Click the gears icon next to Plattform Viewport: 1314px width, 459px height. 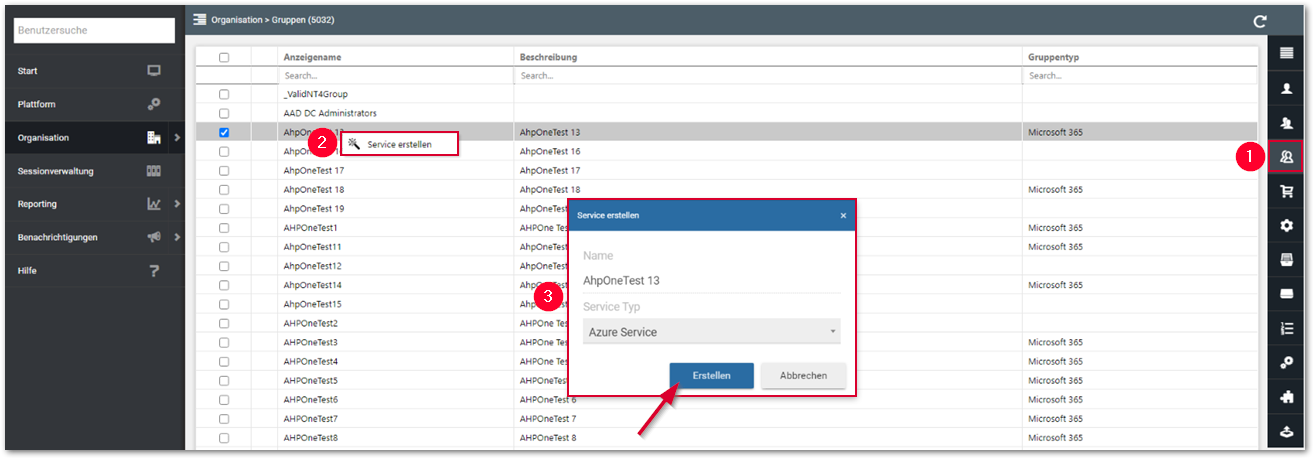(x=154, y=104)
